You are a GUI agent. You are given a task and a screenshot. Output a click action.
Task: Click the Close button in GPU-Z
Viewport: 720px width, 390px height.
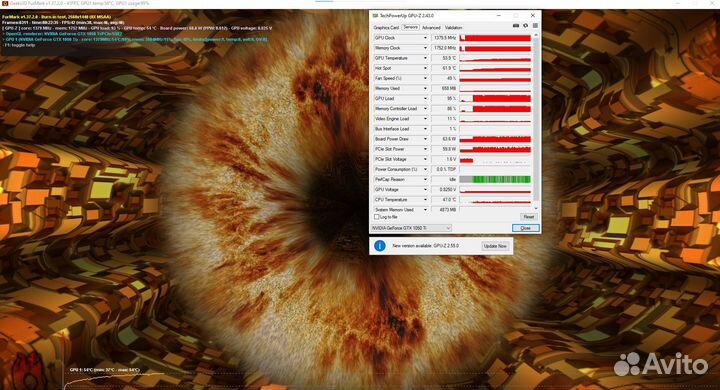point(525,228)
